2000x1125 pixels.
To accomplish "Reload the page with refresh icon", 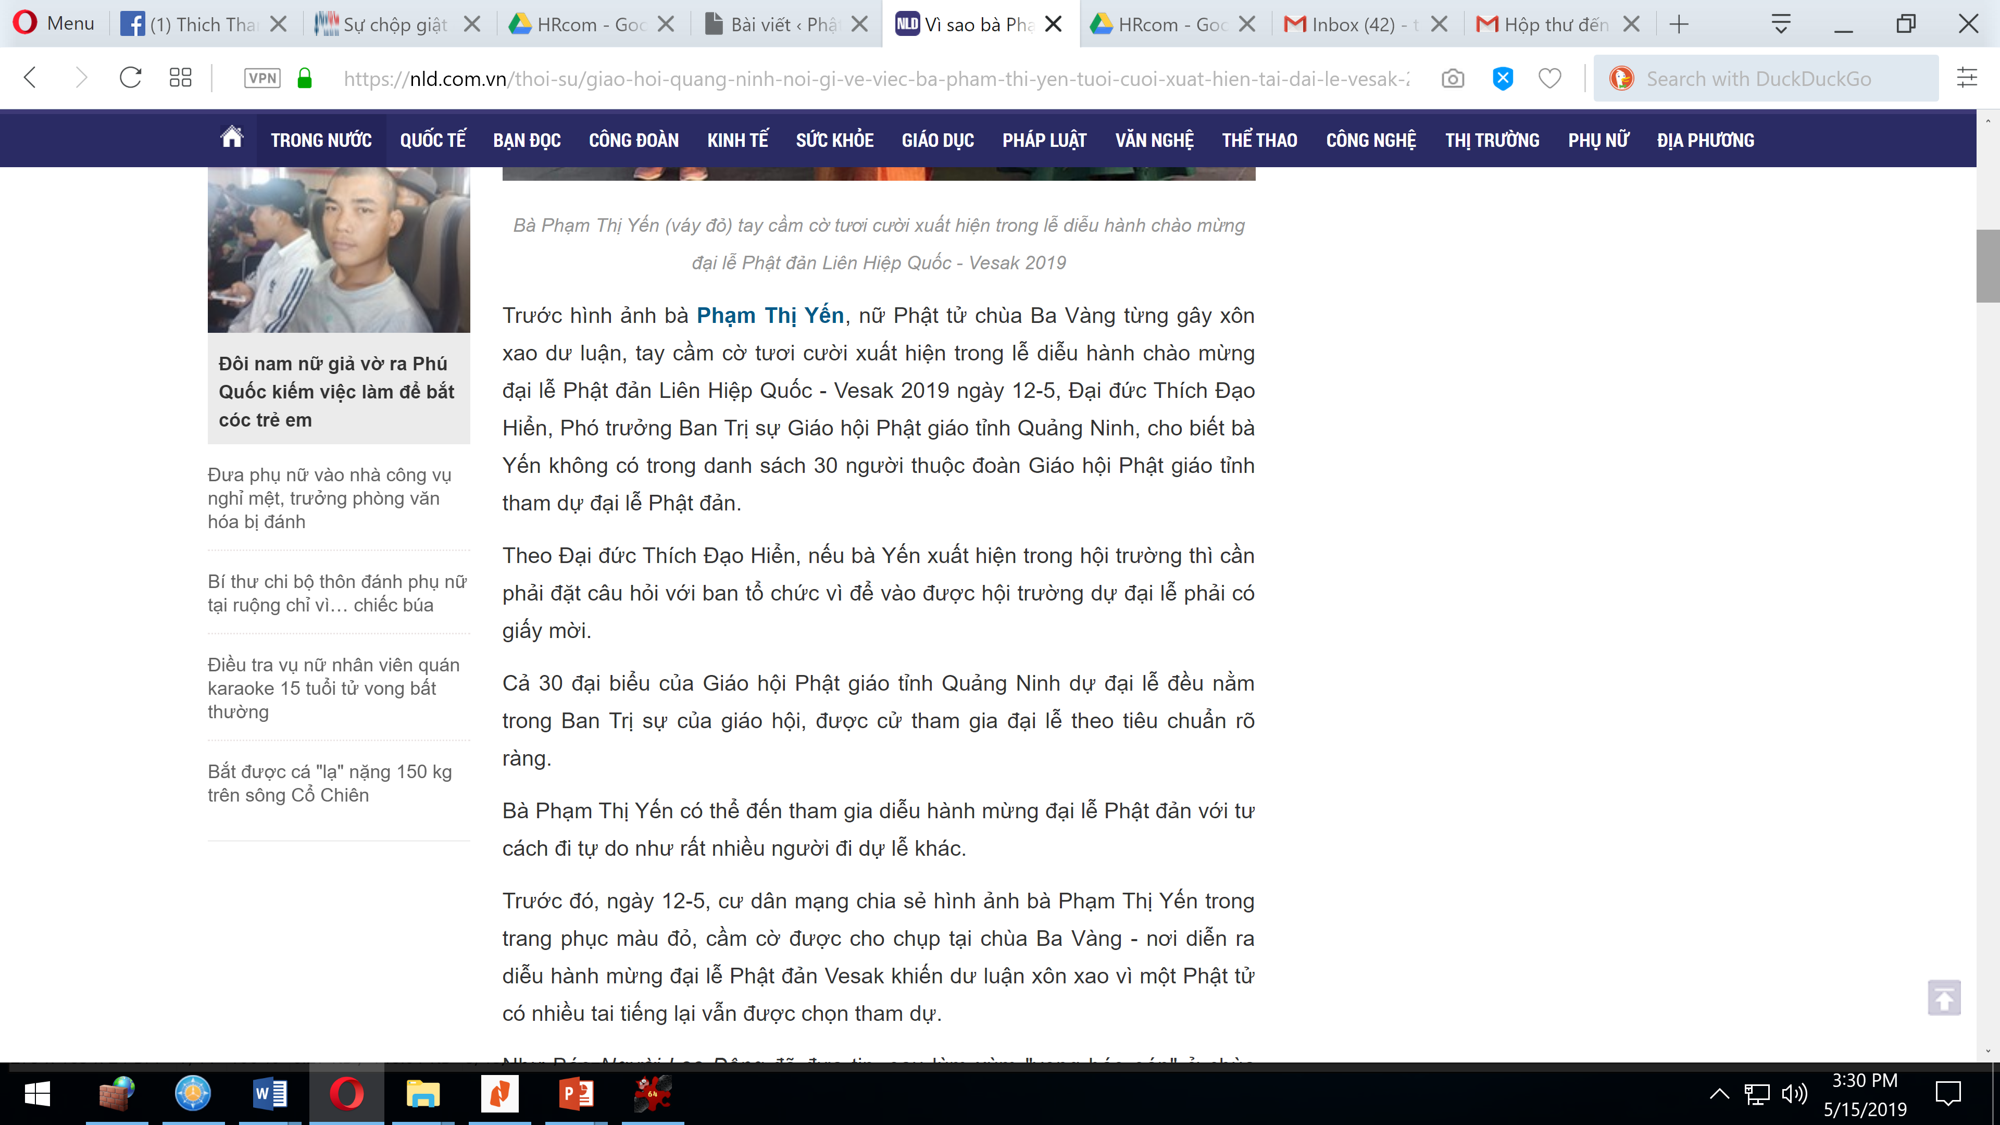I will pos(130,78).
